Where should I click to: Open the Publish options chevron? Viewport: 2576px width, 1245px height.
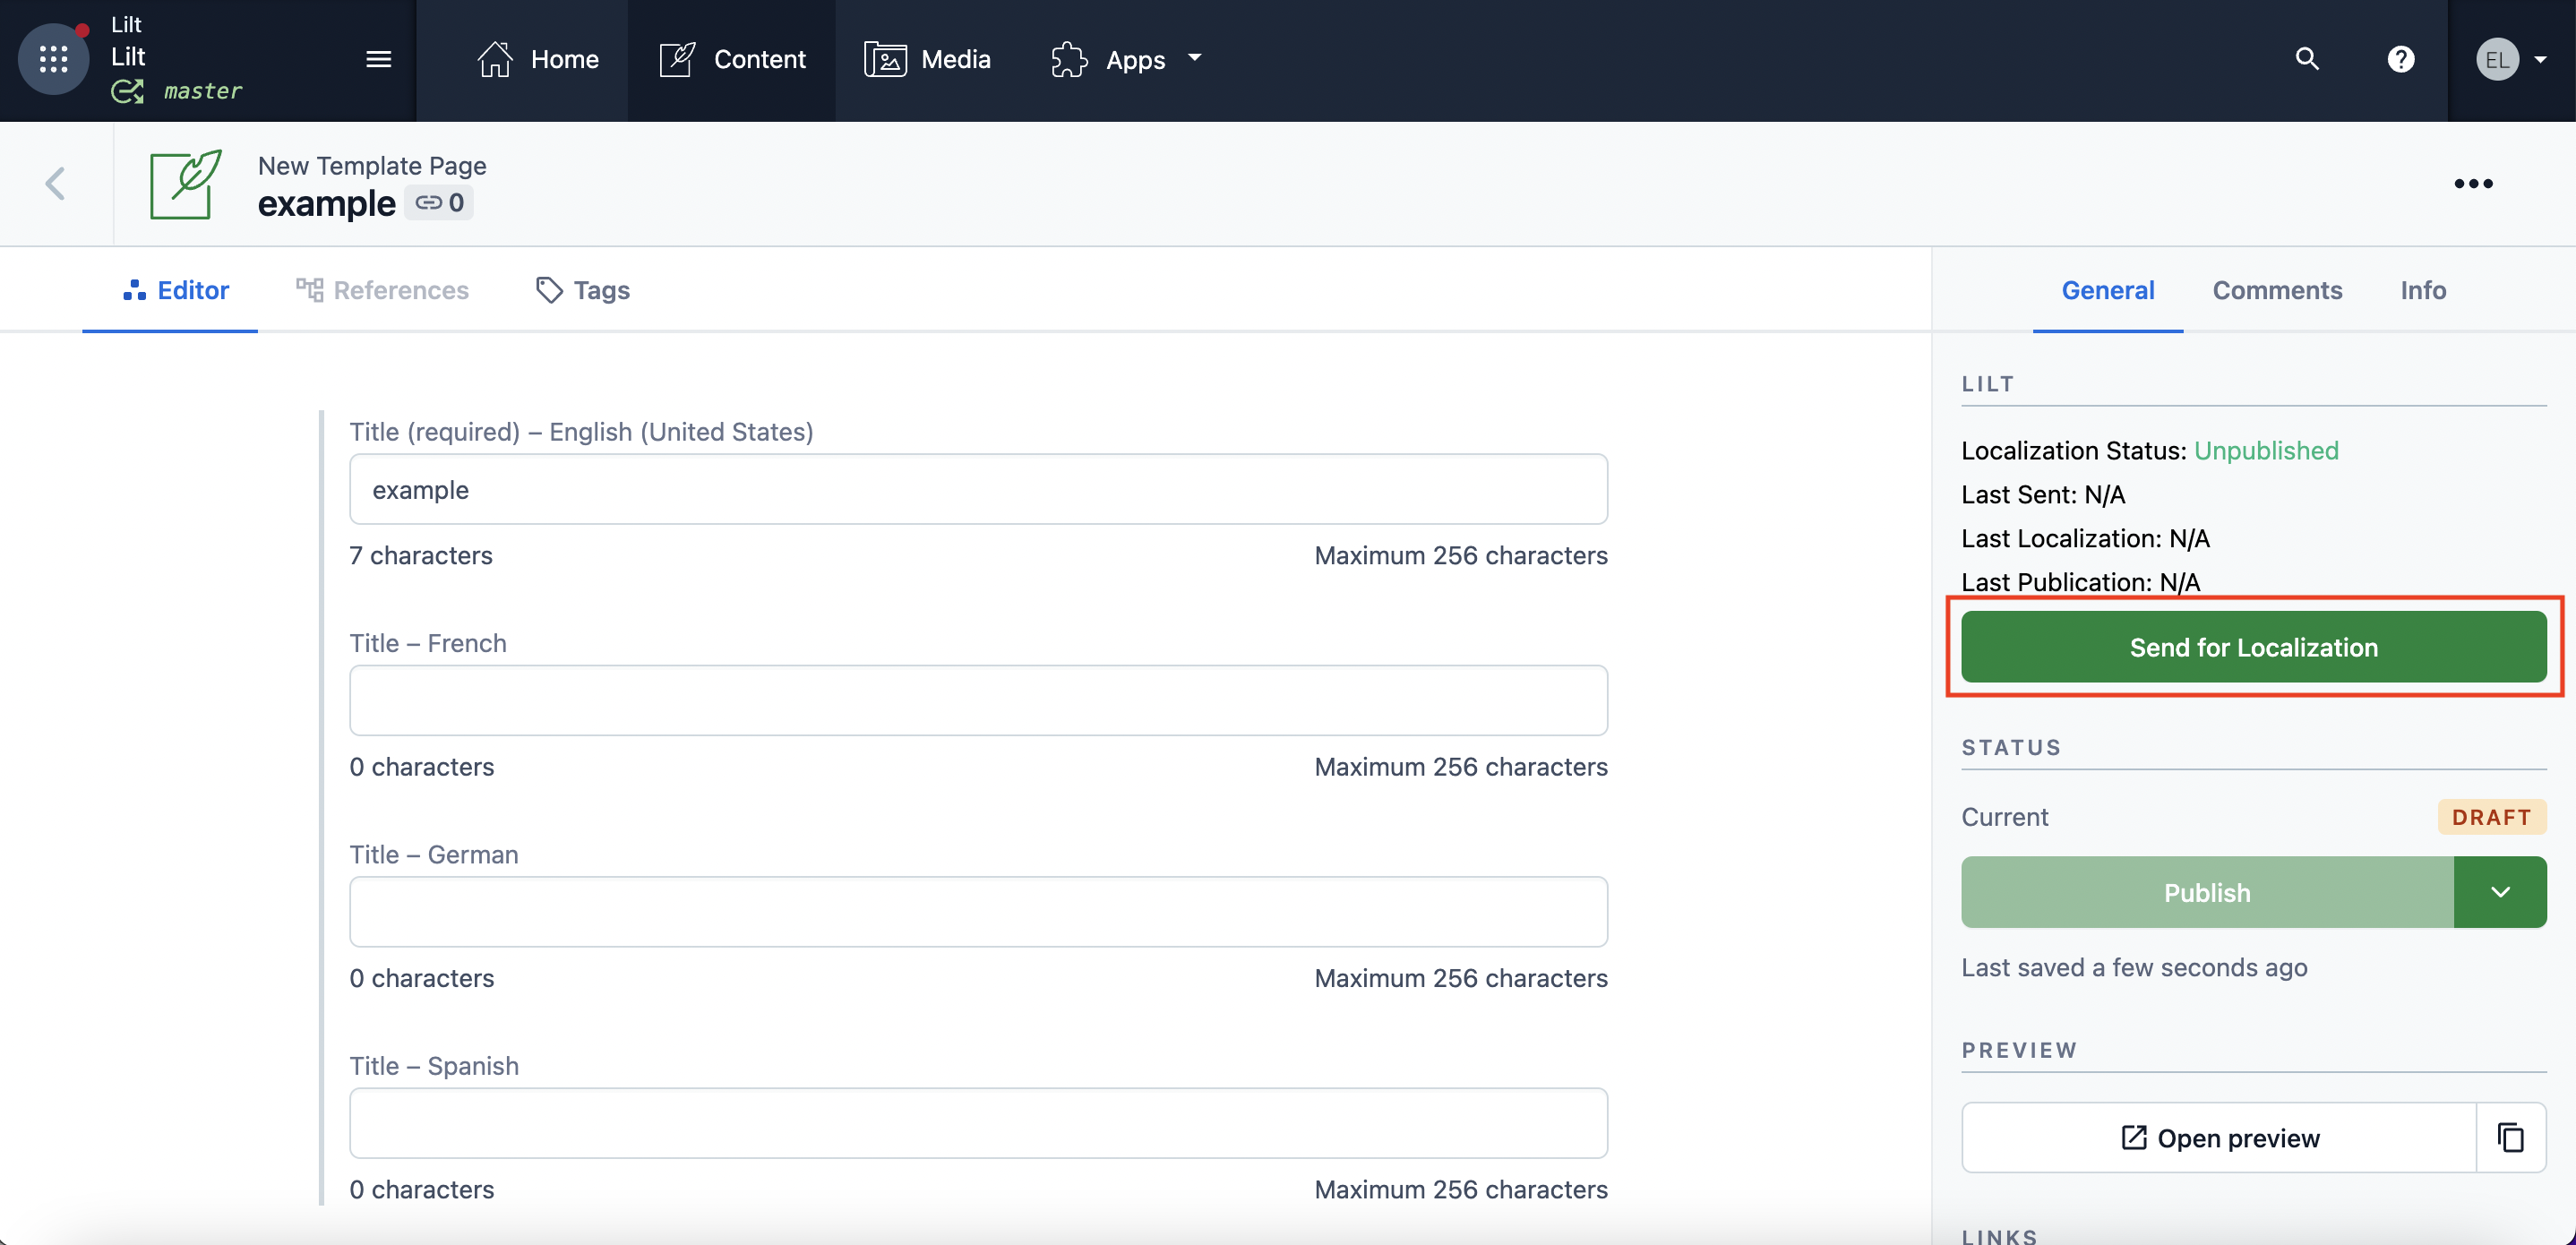pyautogui.click(x=2500, y=892)
